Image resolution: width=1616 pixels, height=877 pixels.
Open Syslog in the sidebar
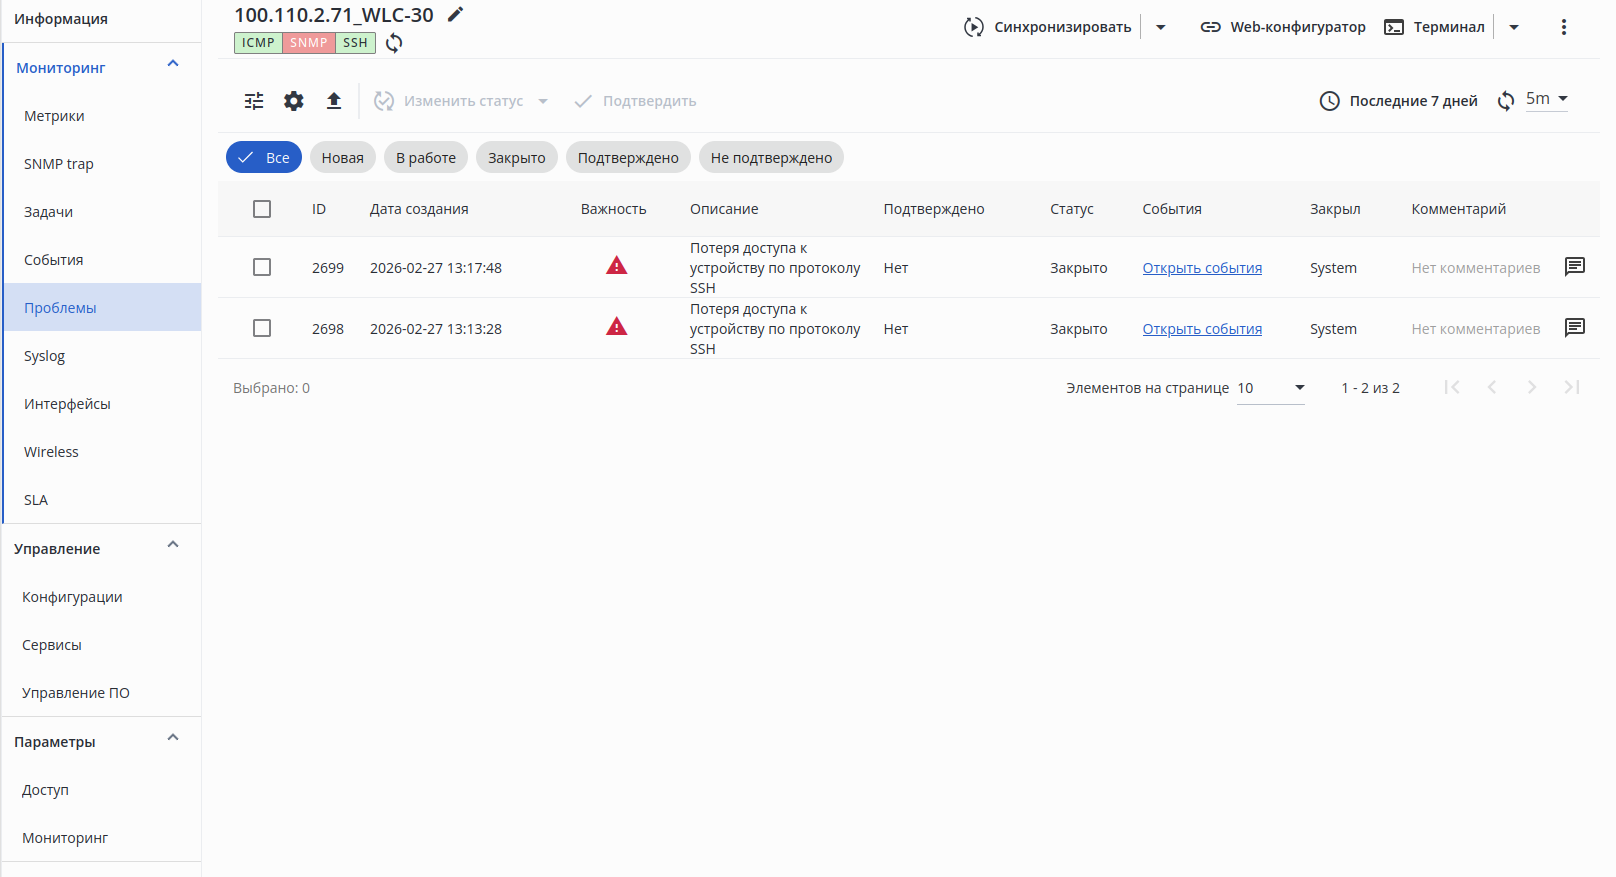pos(45,356)
